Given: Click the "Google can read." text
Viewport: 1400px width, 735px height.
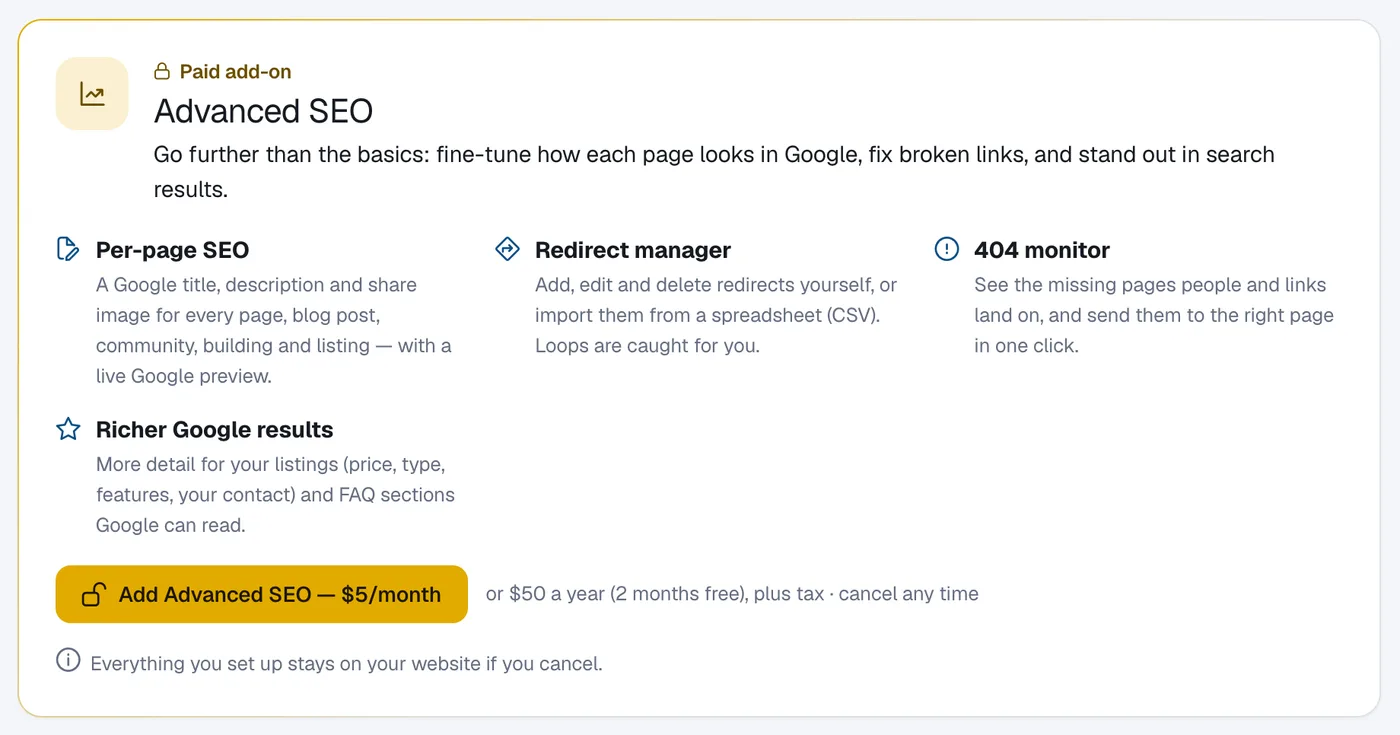Looking at the screenshot, I should (171, 525).
